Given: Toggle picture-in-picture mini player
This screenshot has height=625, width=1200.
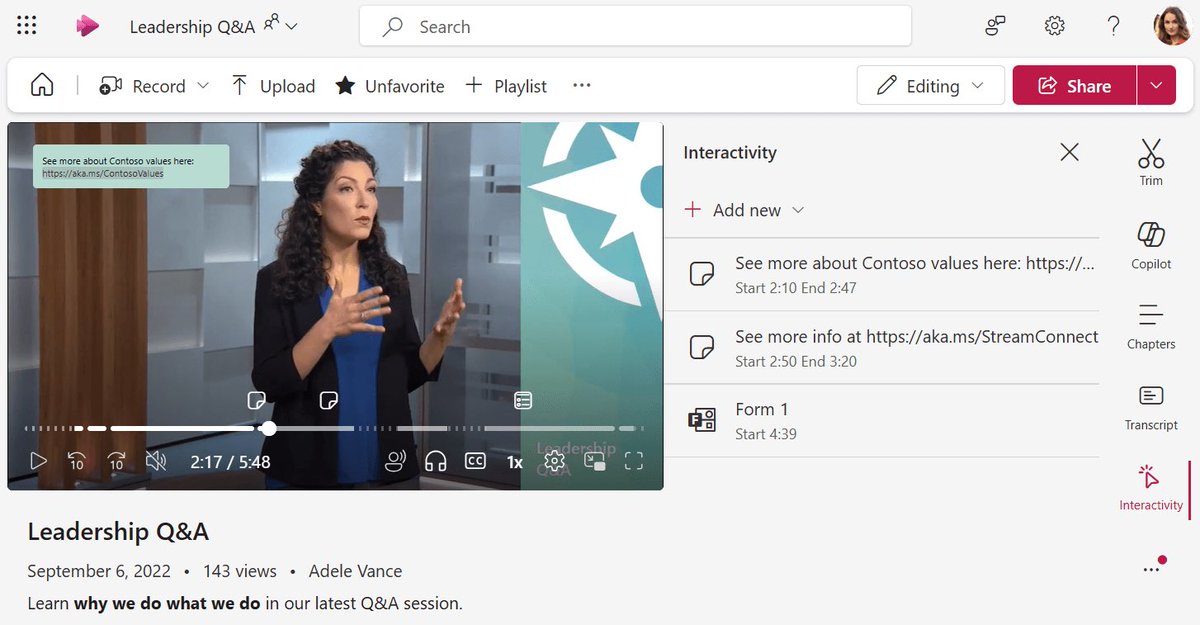Looking at the screenshot, I should (595, 461).
